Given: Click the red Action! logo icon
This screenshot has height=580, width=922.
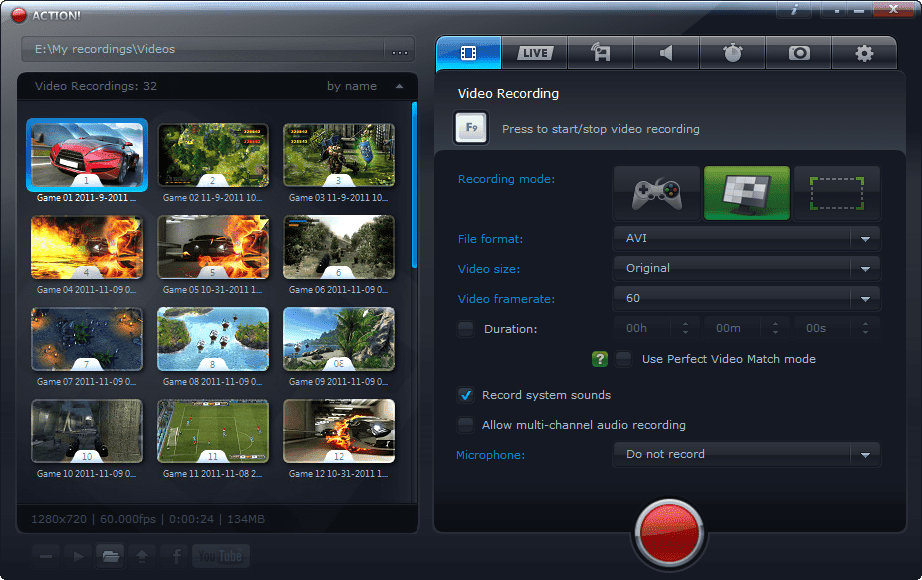Looking at the screenshot, I should tap(19, 15).
